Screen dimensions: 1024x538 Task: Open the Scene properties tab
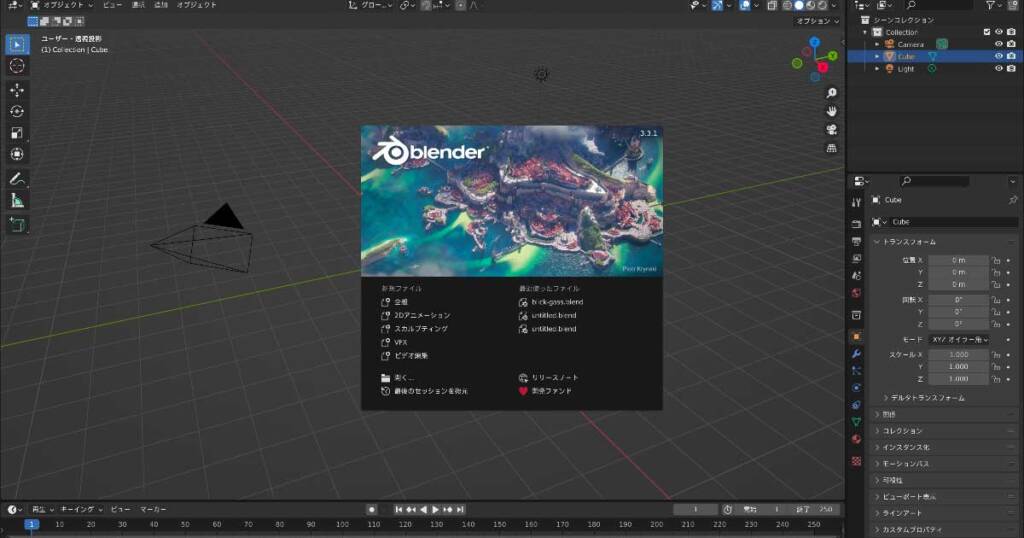(856, 276)
